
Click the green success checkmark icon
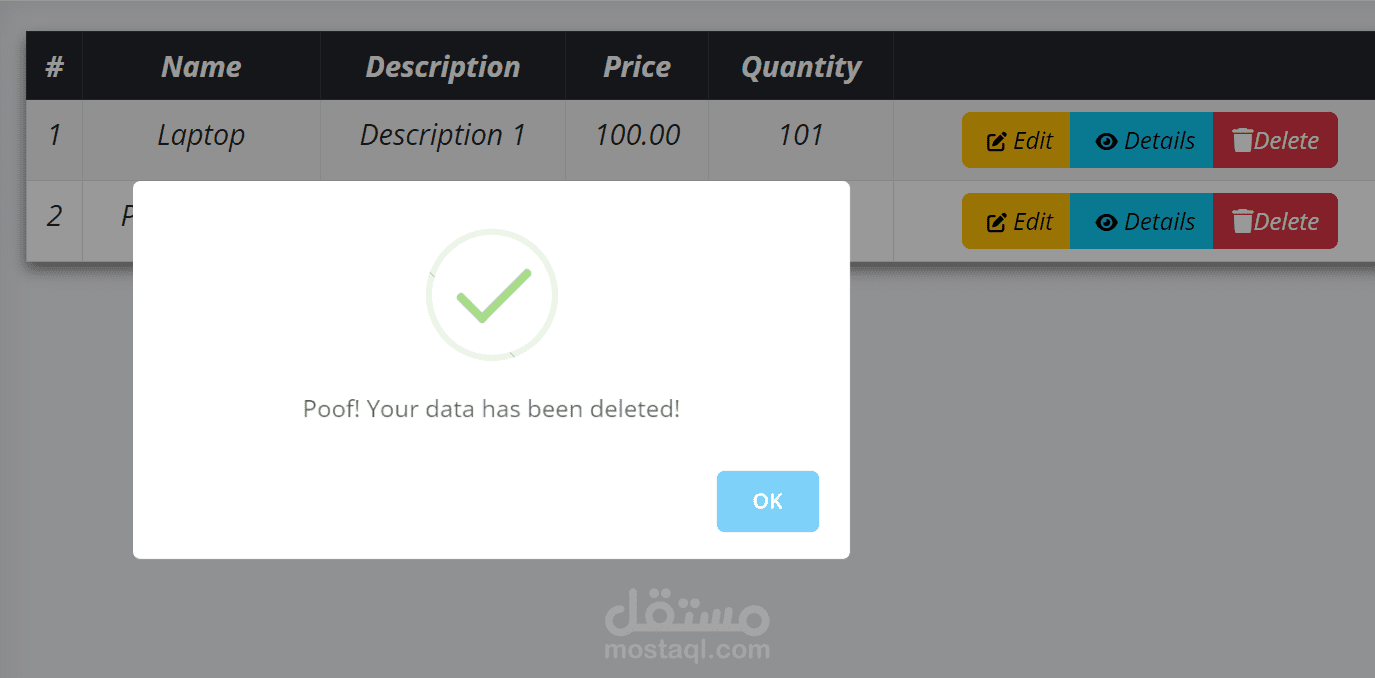tap(492, 296)
